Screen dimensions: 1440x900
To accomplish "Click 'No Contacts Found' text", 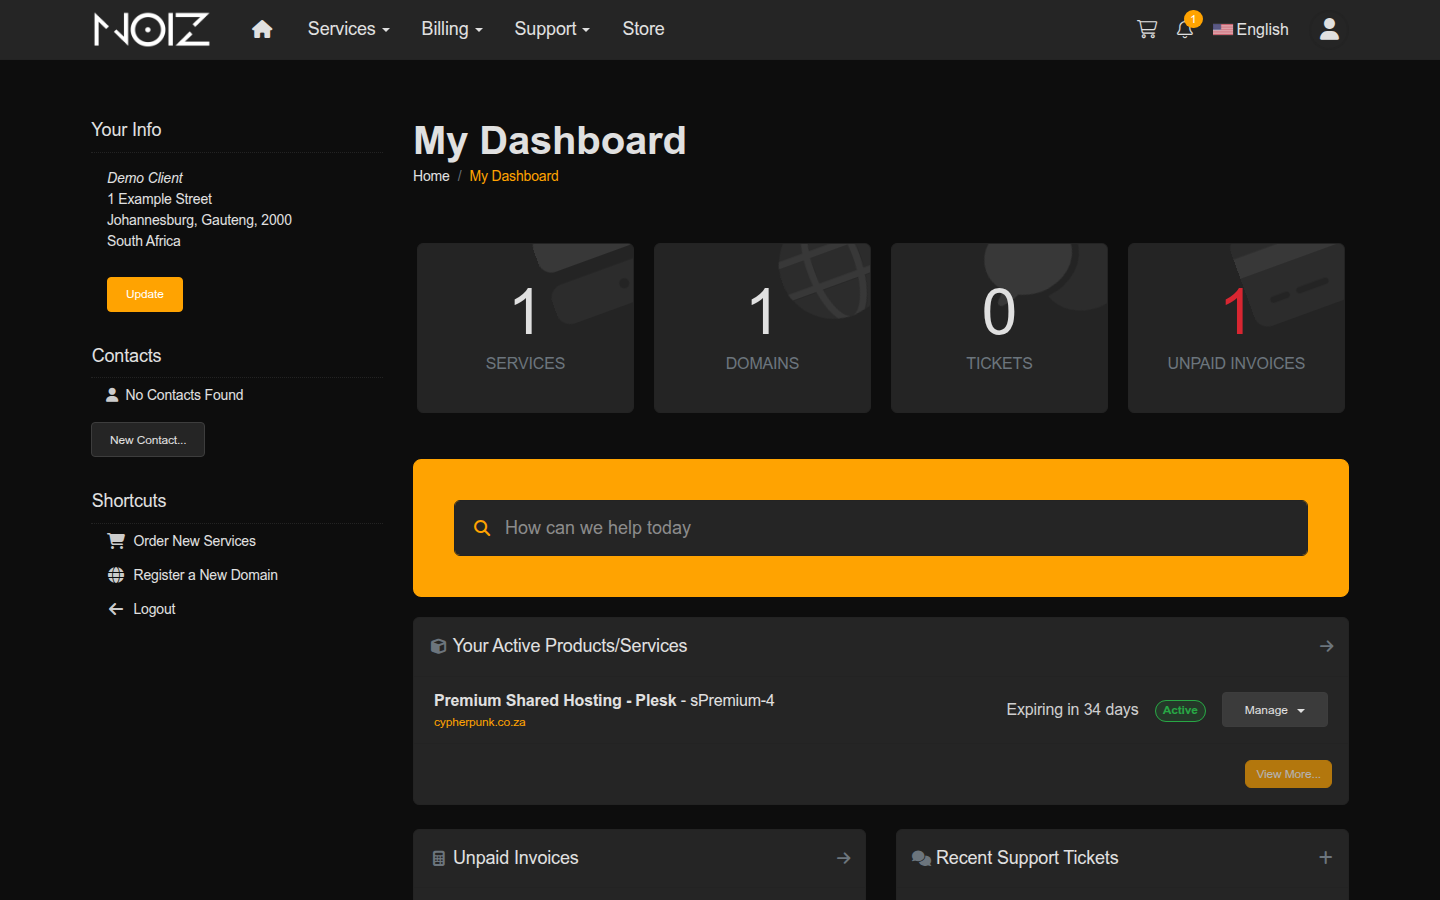I will (184, 395).
